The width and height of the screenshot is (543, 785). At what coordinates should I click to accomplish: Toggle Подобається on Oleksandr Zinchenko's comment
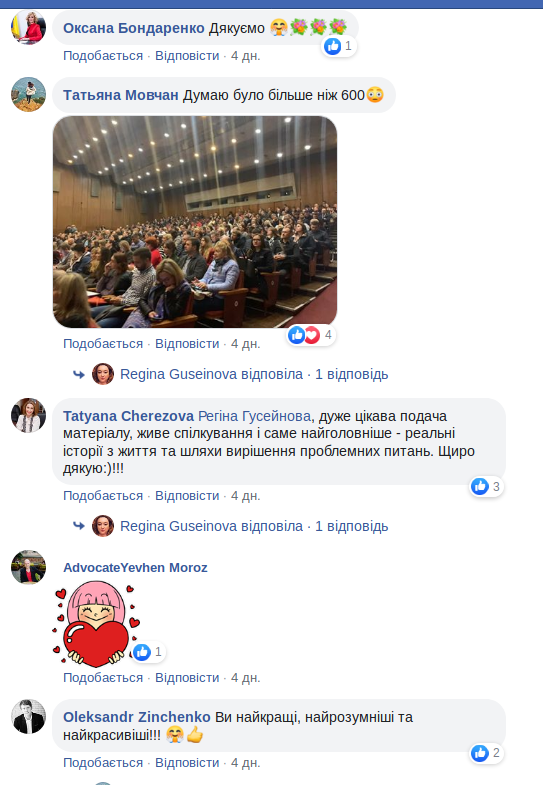[103, 762]
